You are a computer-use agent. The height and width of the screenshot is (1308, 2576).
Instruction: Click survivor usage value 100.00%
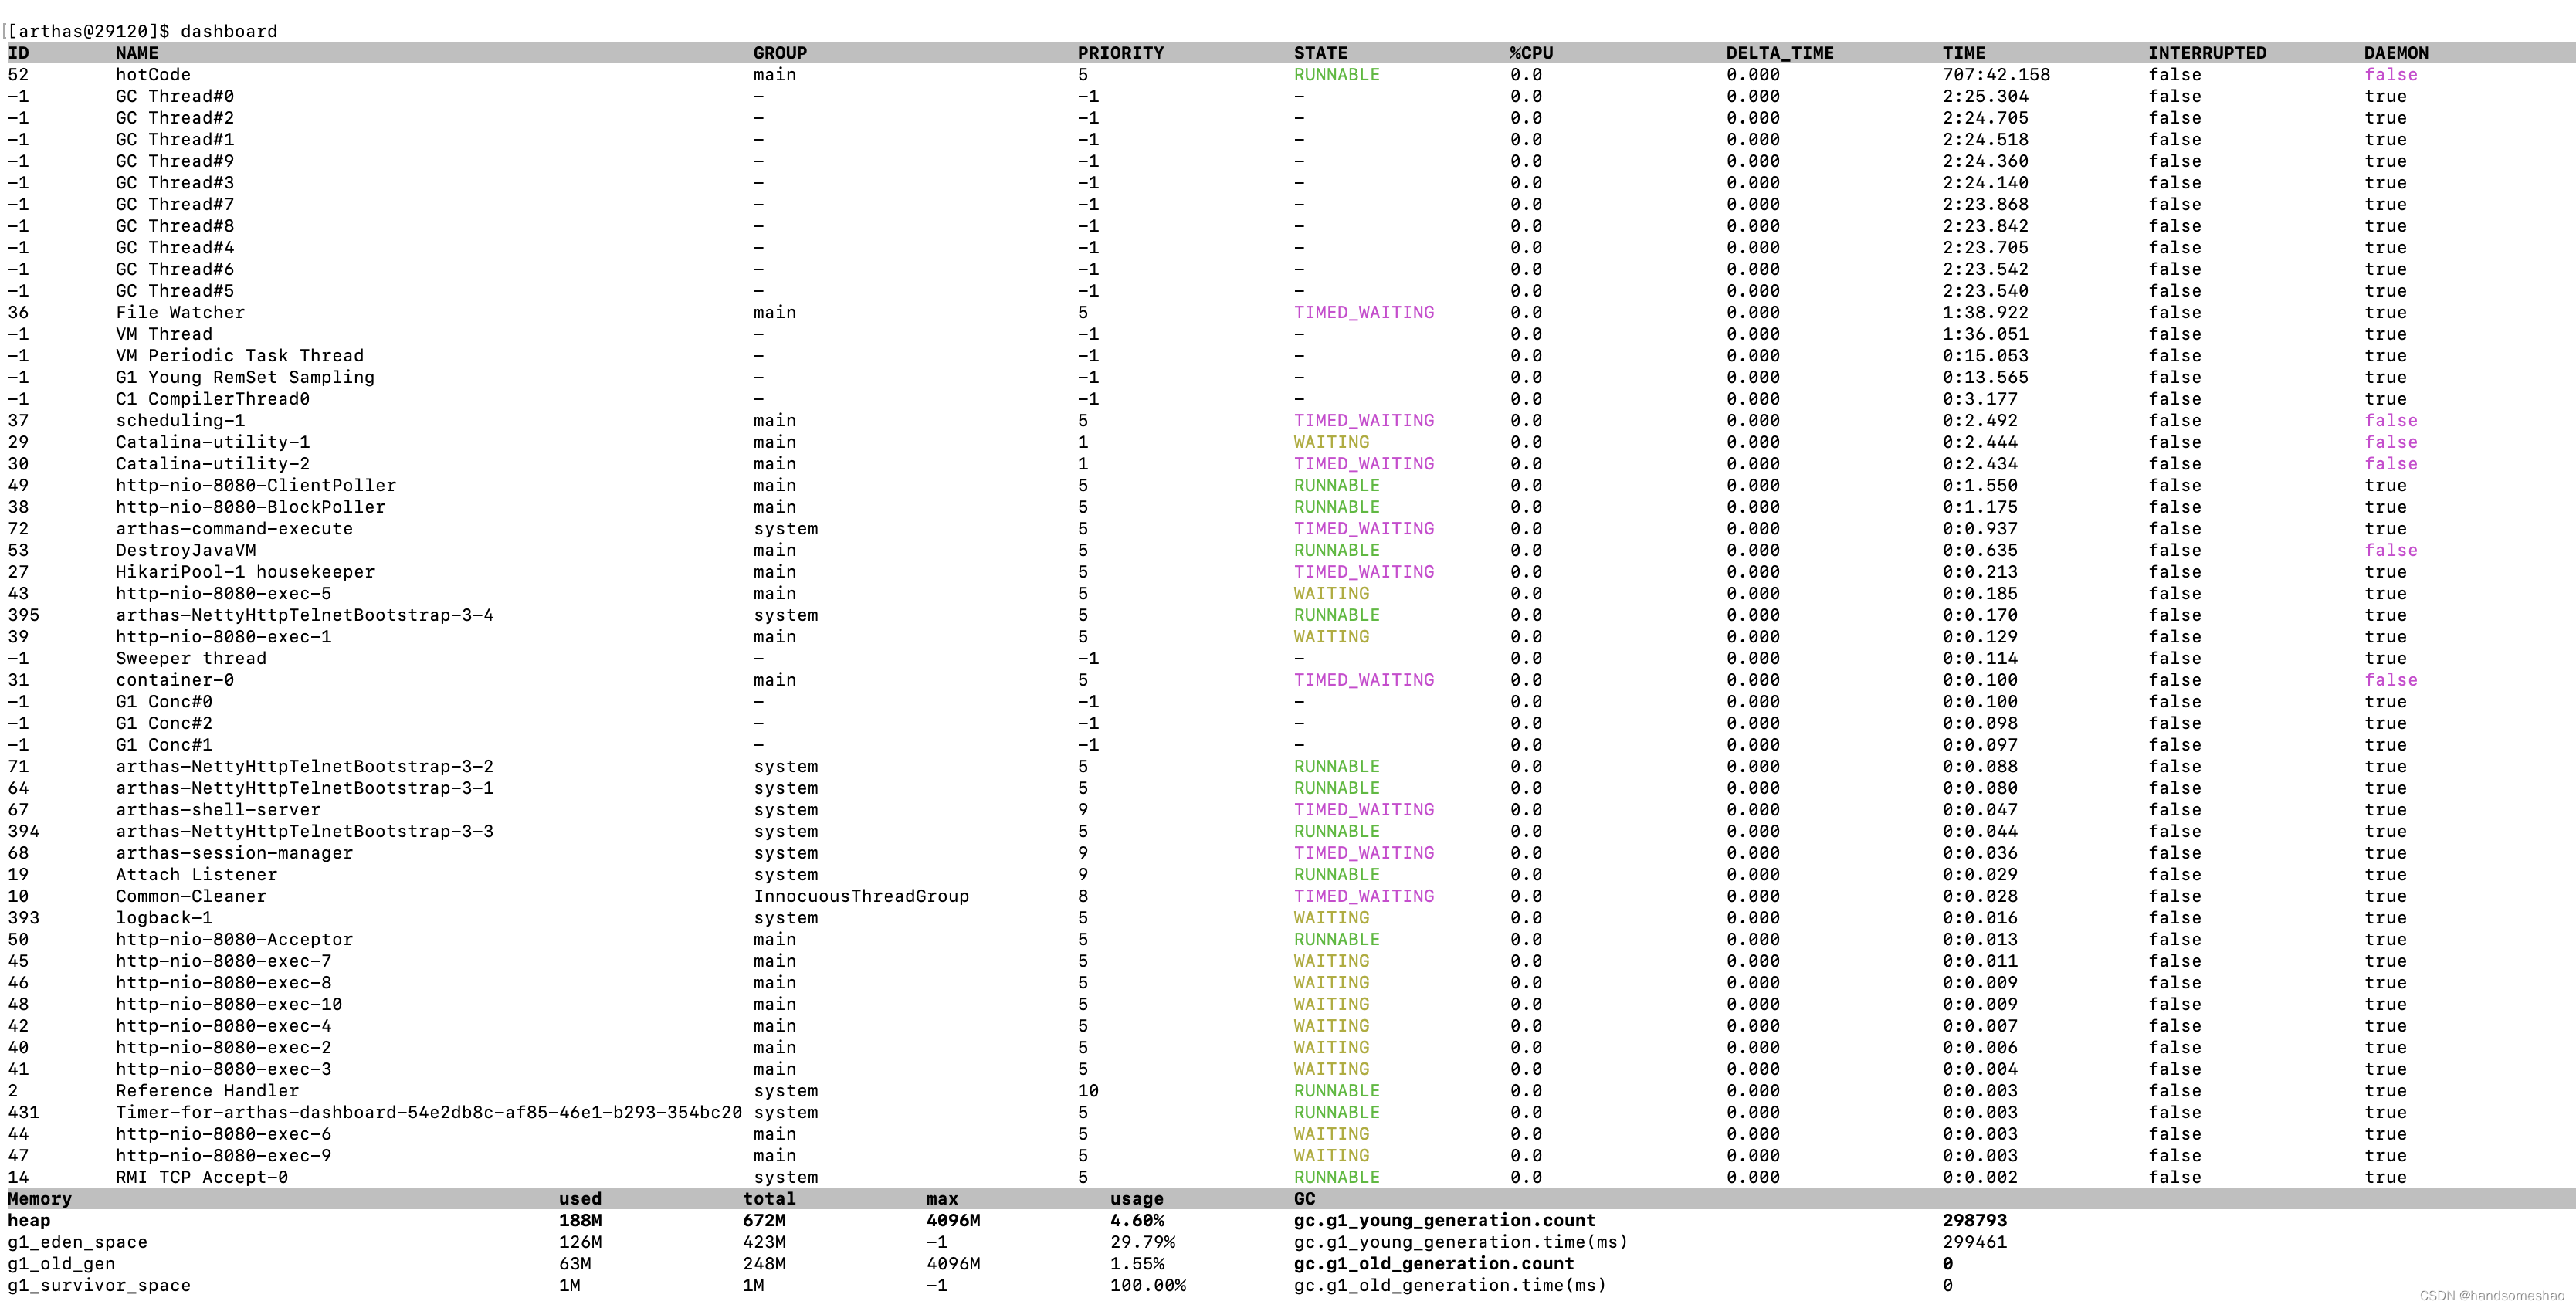point(1148,1285)
